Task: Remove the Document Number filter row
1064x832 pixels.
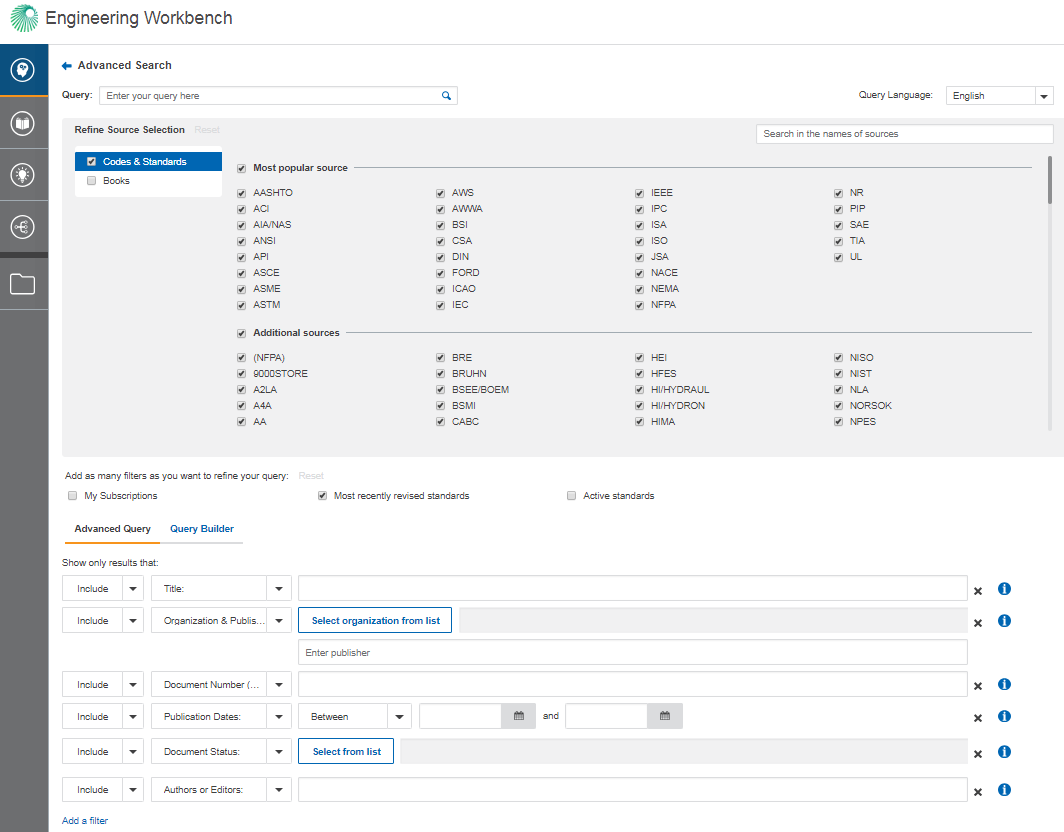Action: click(x=978, y=686)
